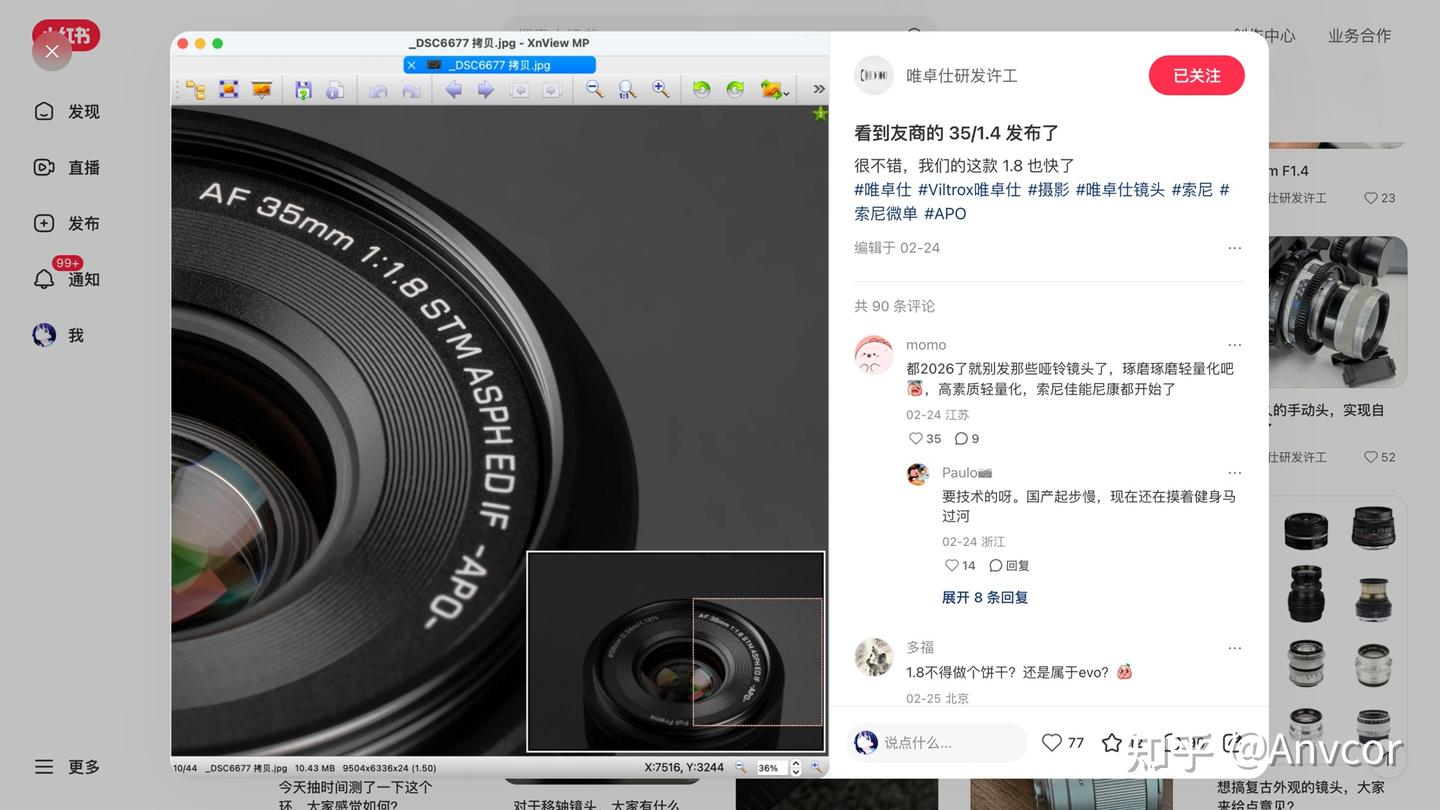Open momo's avatar

pyautogui.click(x=874, y=355)
